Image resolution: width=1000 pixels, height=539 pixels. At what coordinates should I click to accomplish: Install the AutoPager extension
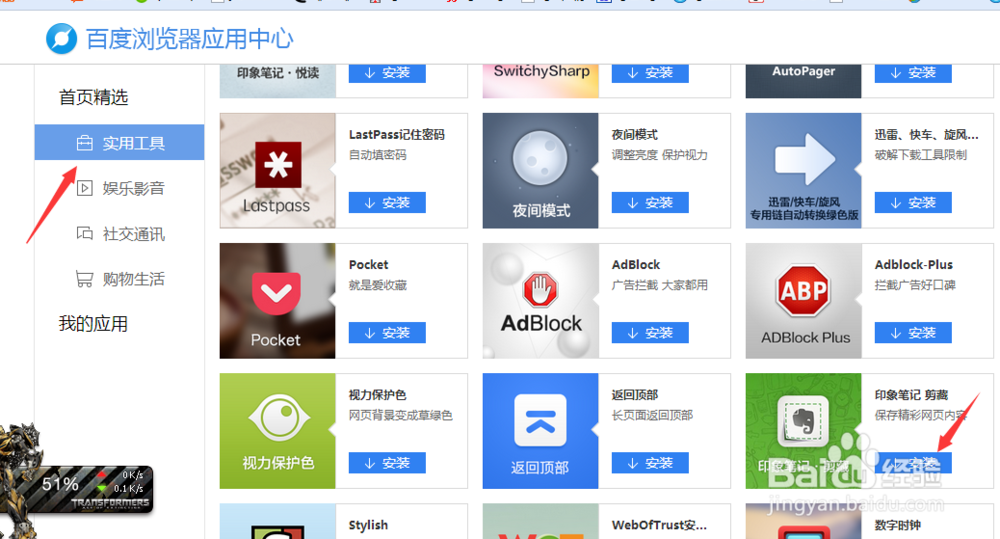click(x=913, y=73)
